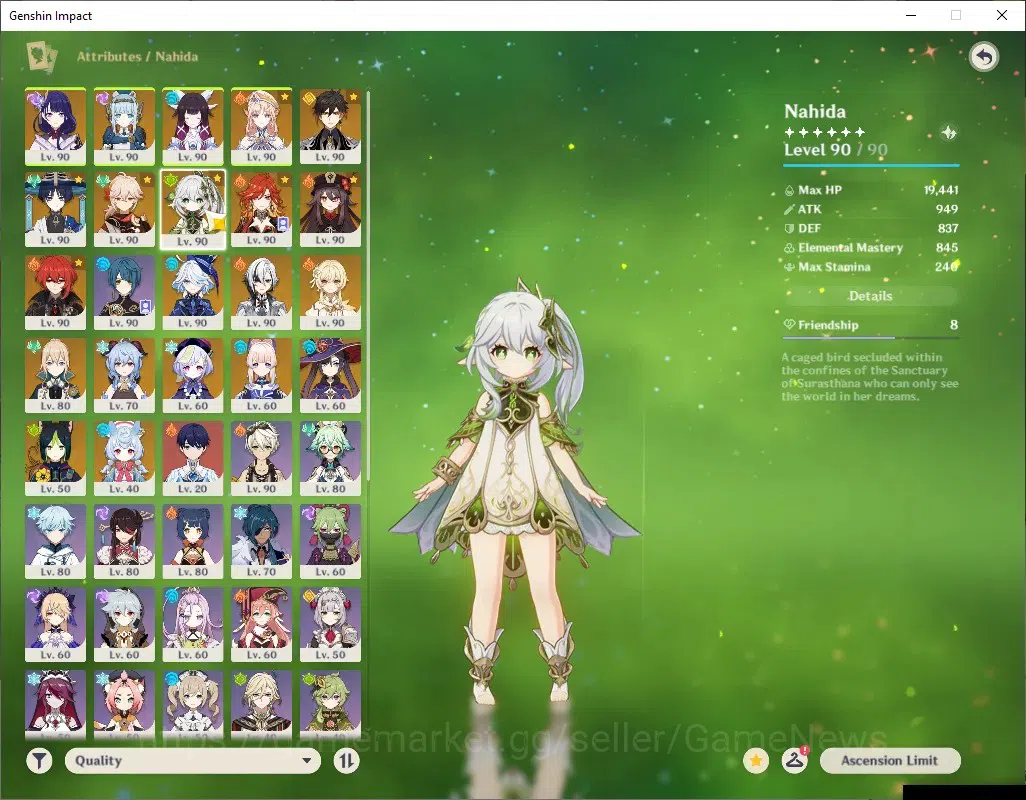Expand the Quality sort dropdown

coord(193,761)
